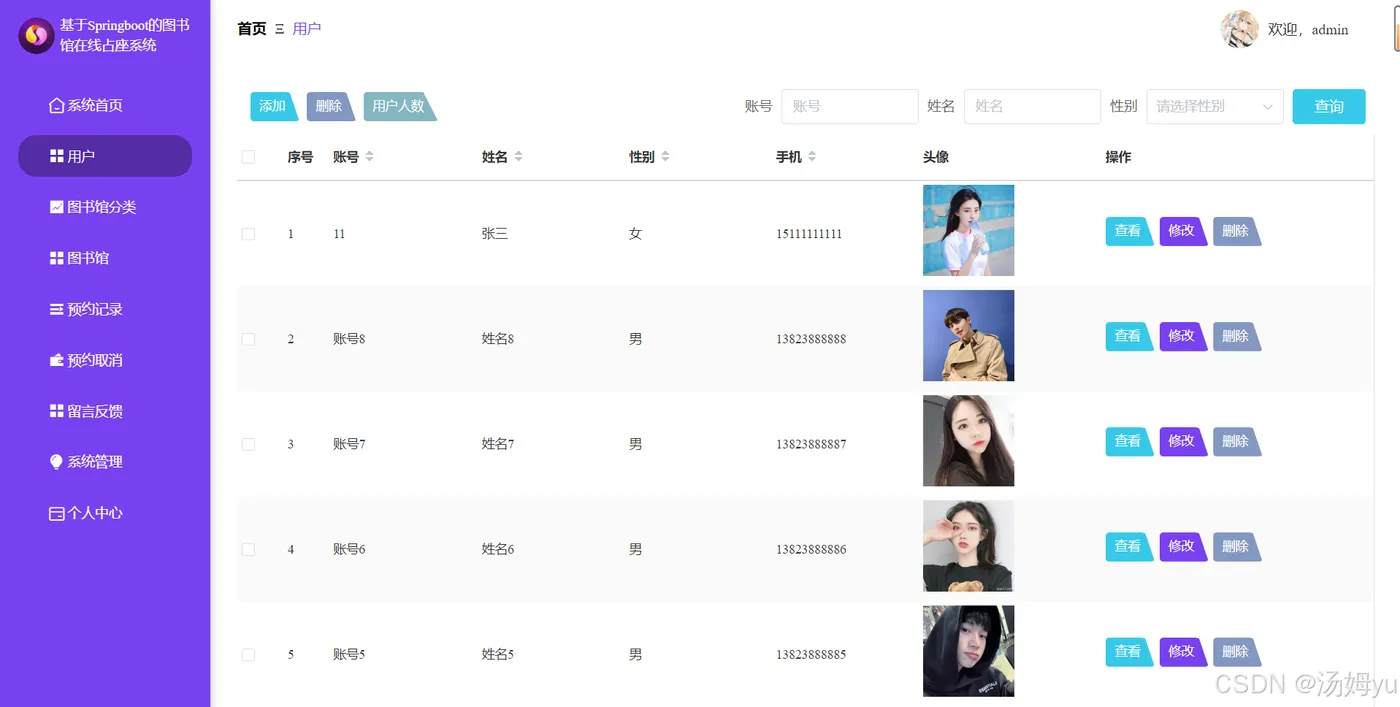
Task: Open the 性别 filter dropdown
Action: (1214, 106)
